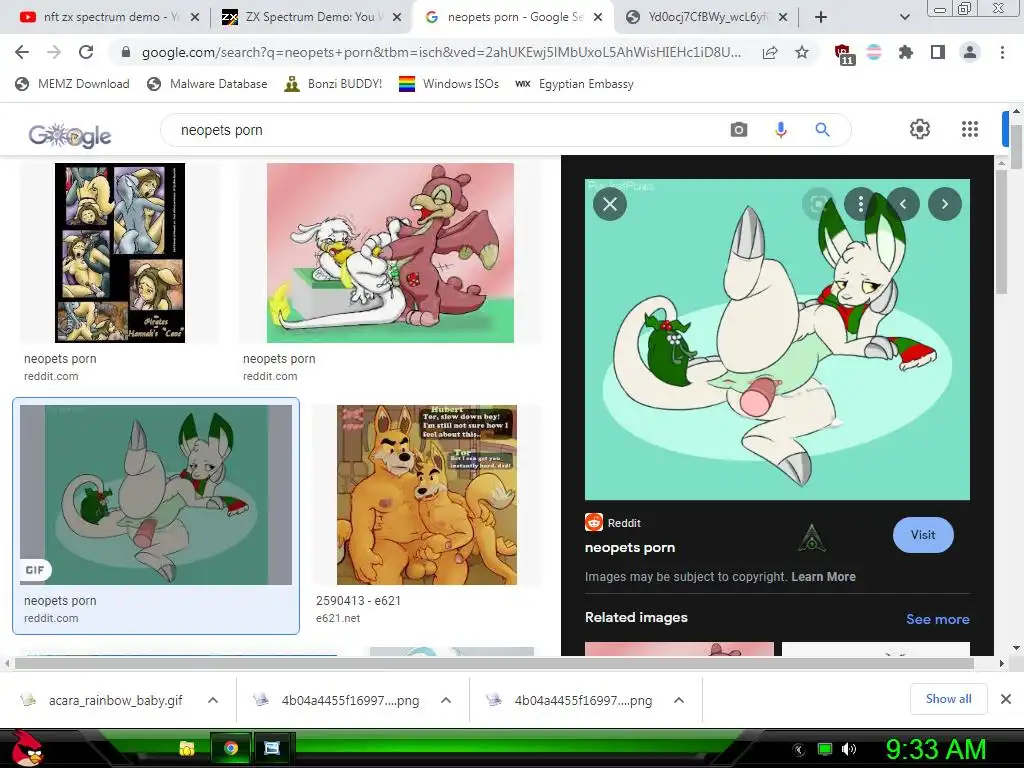The width and height of the screenshot is (1024, 768).
Task: Open the e621.net source link
Action: 338,618
